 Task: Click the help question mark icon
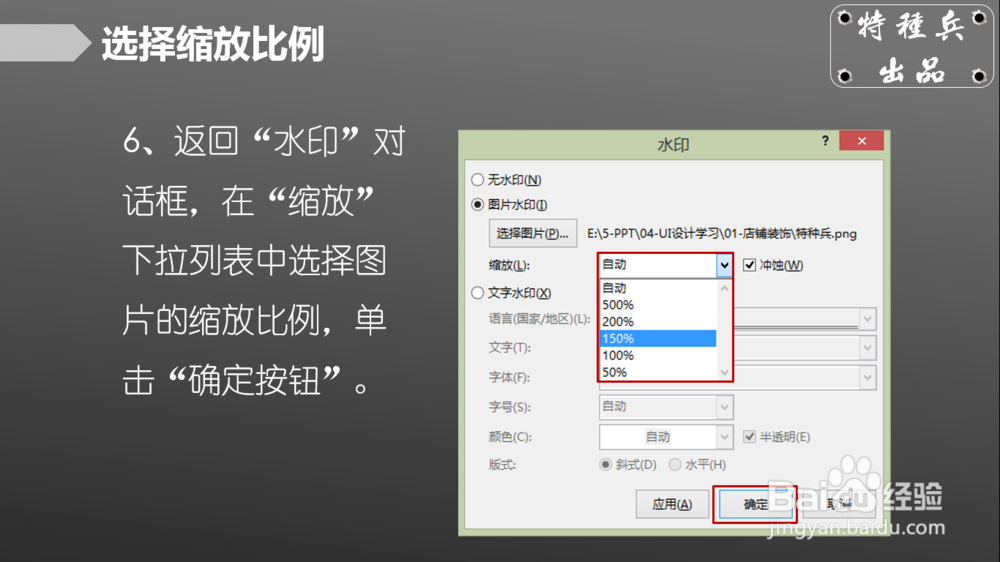click(825, 141)
